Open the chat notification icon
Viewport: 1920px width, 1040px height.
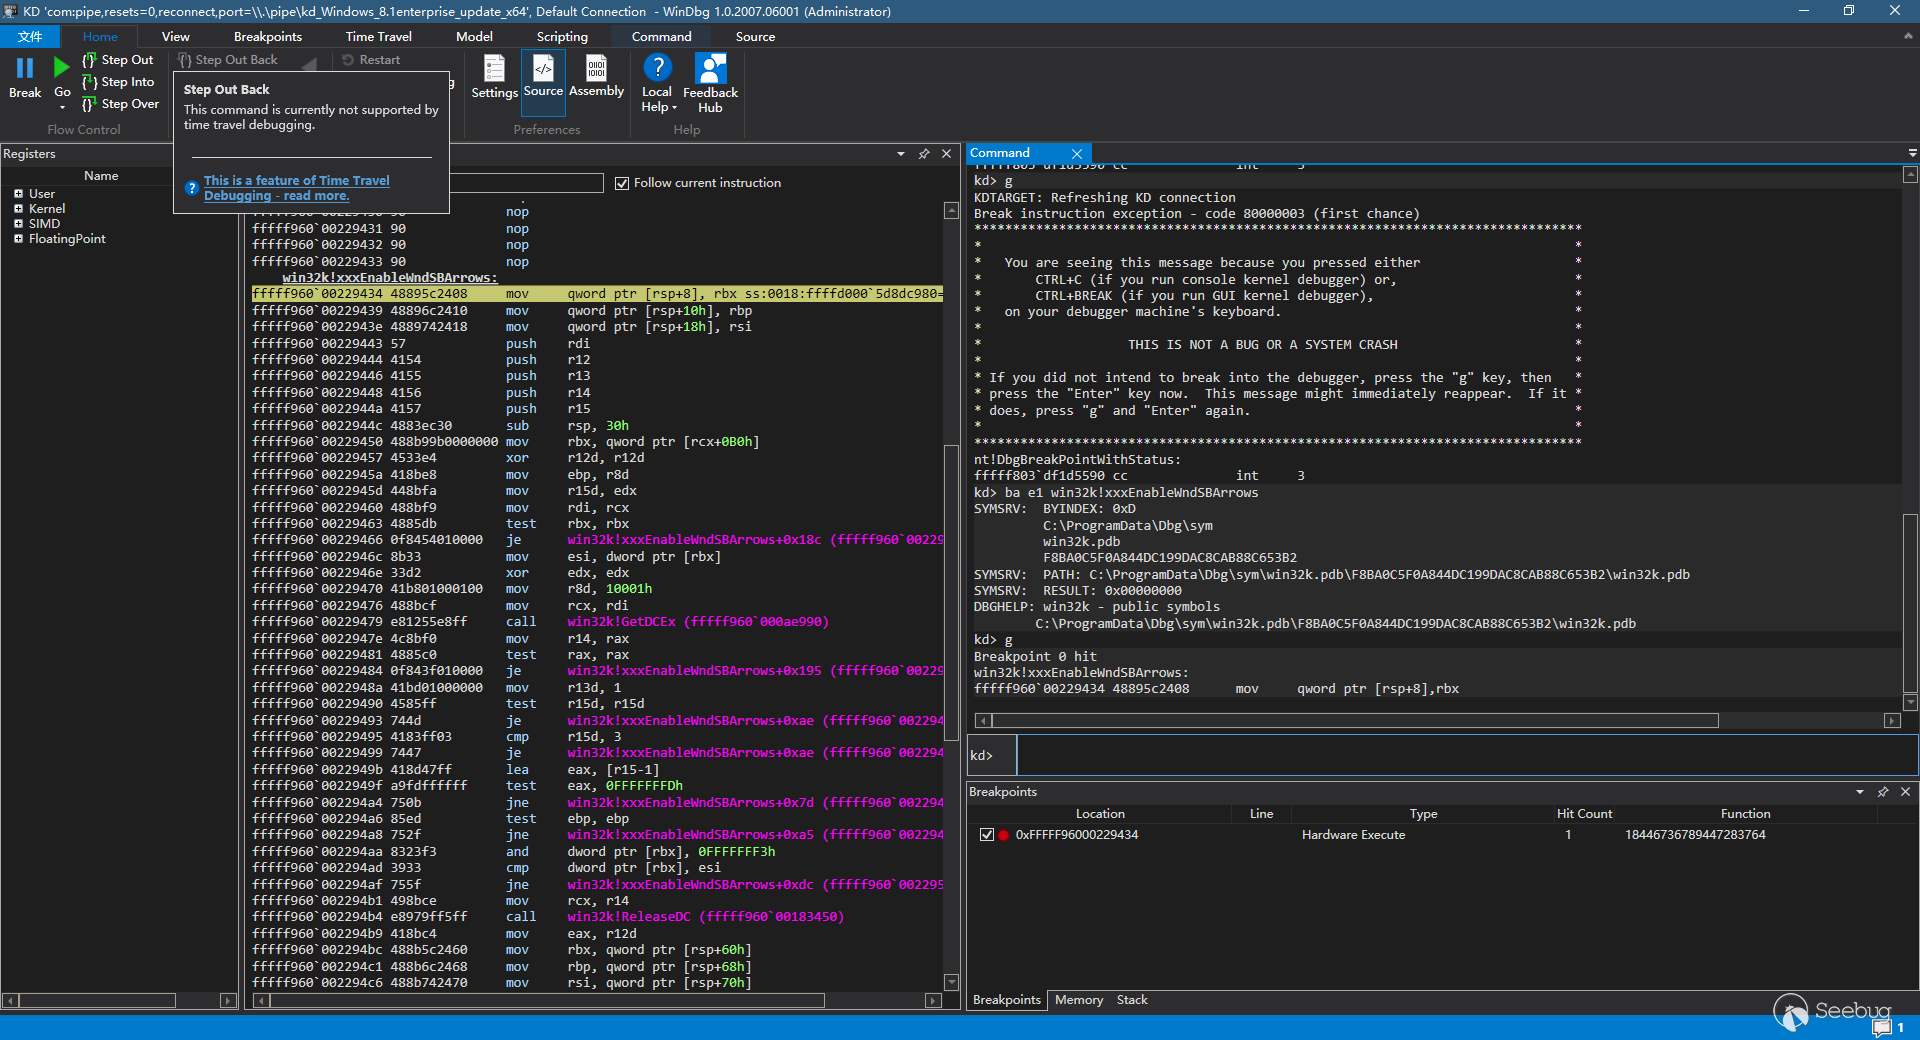click(1882, 1027)
